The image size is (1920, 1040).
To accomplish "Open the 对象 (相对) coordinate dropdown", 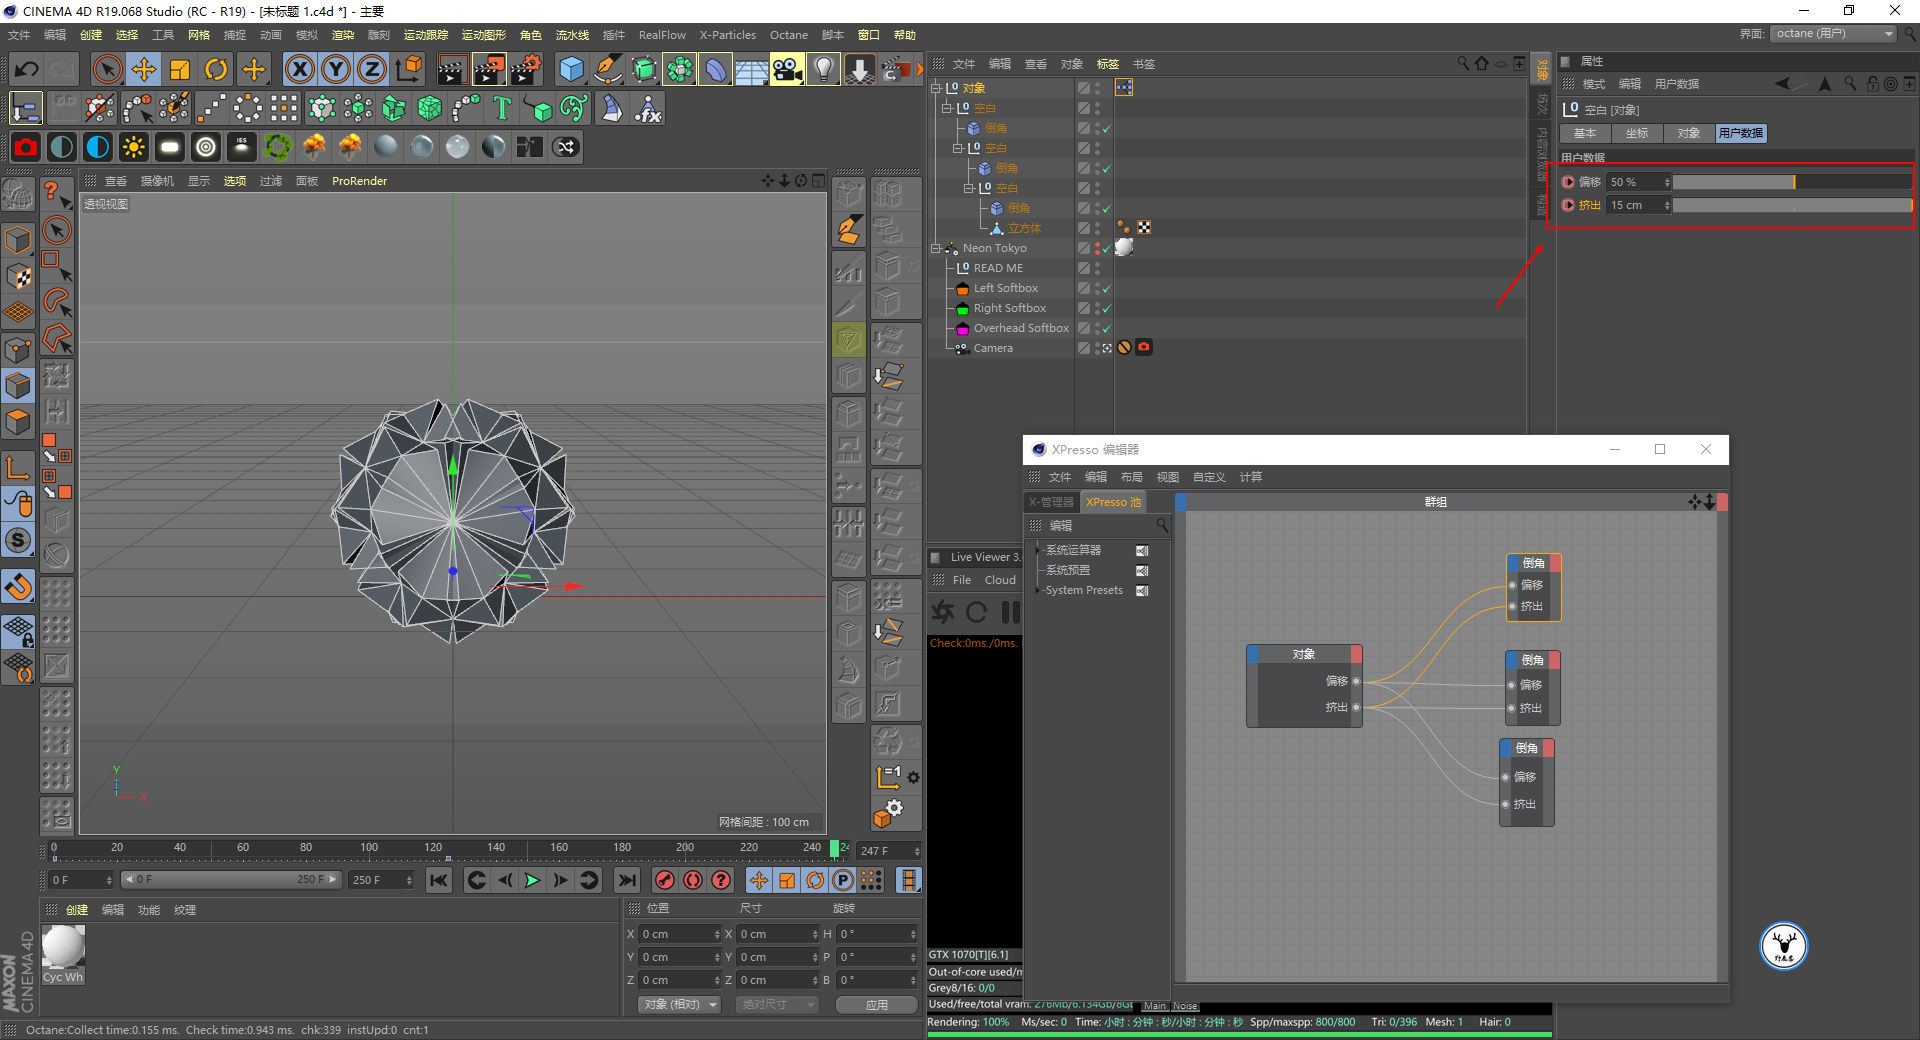I will [680, 1004].
